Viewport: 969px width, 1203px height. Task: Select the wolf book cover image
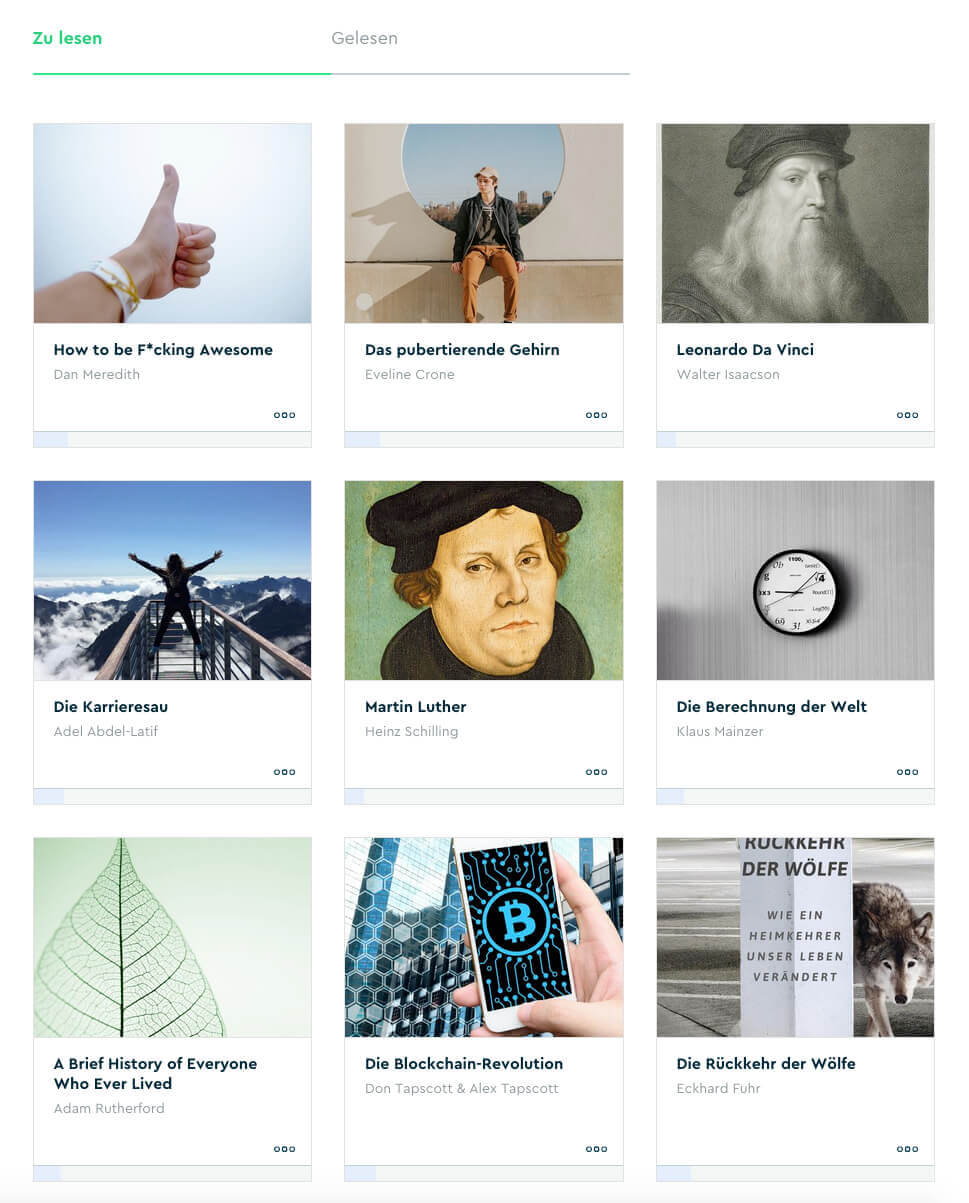(x=795, y=937)
